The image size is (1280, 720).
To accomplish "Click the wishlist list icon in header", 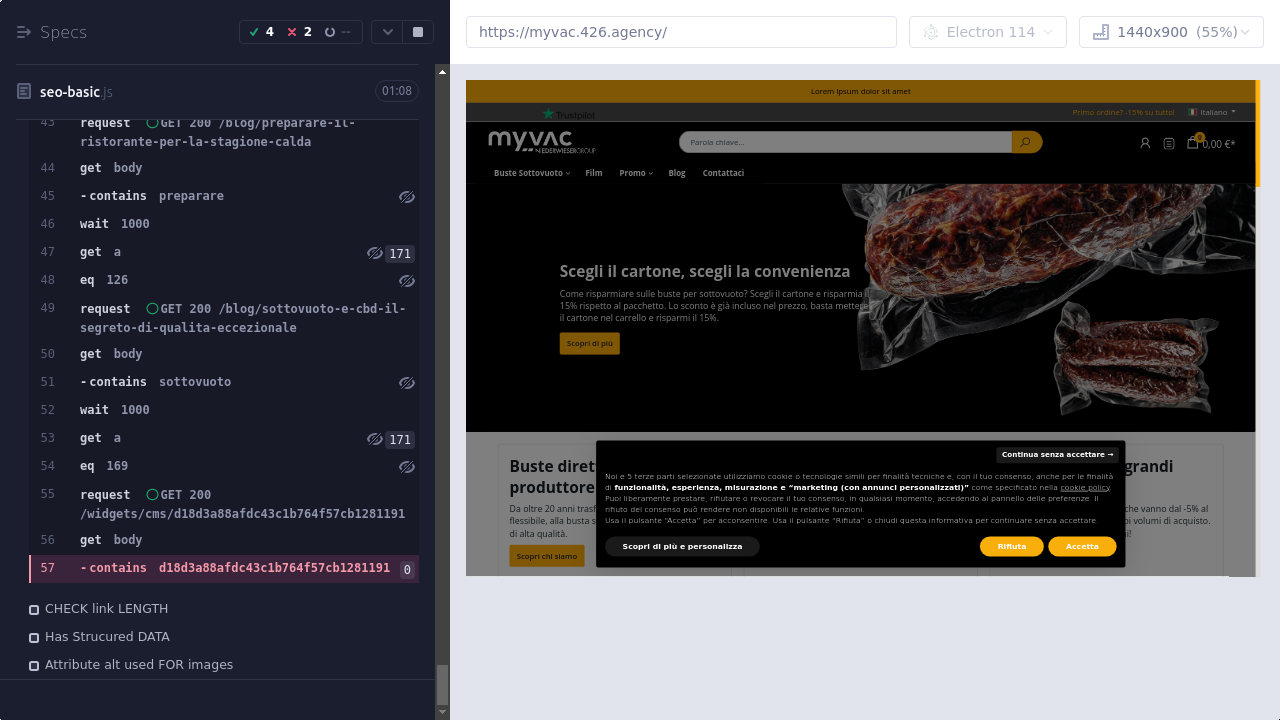I will (x=1169, y=143).
